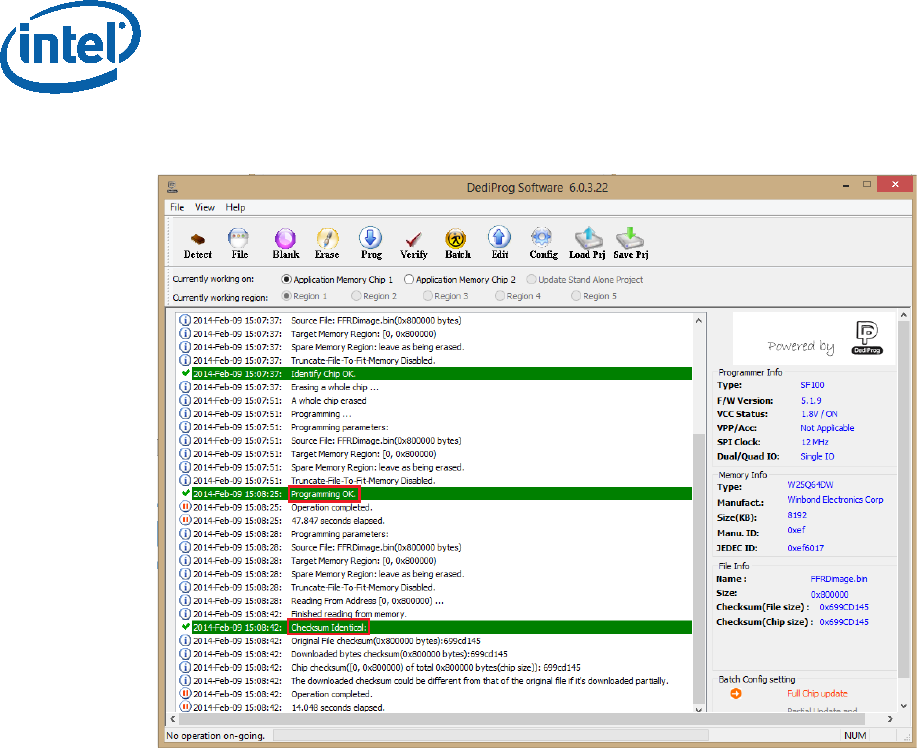The height and width of the screenshot is (748, 917).
Task: Click the log scroll-up arrow
Action: tap(698, 320)
